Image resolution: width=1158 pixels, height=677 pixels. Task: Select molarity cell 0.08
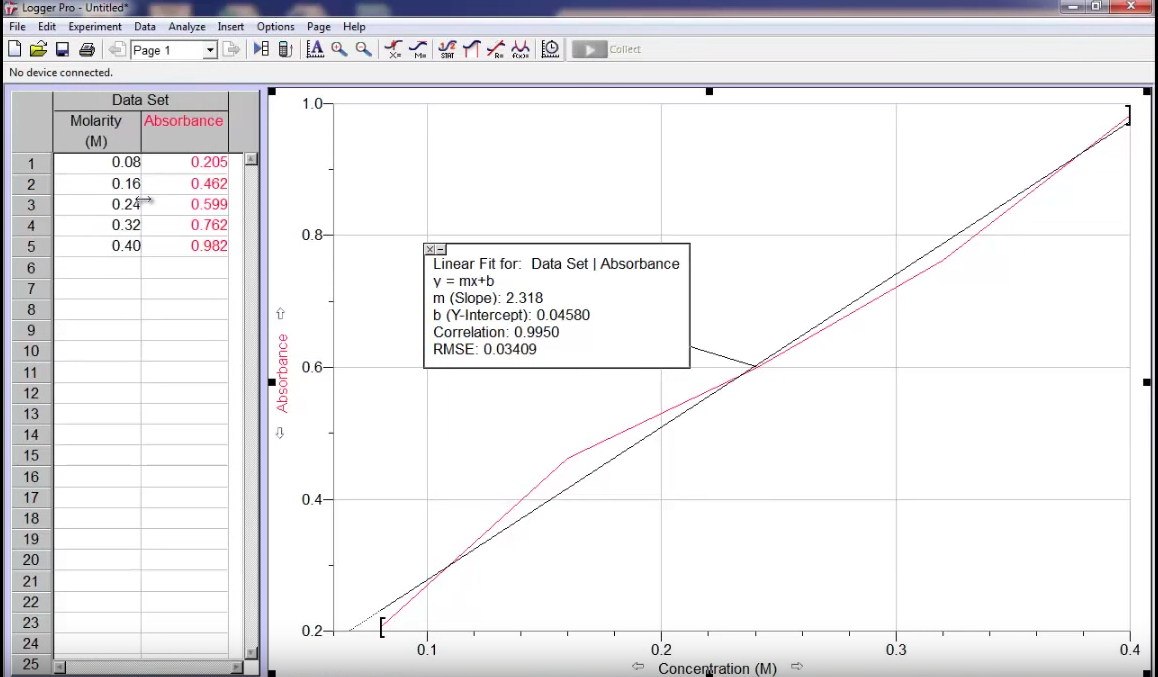point(97,162)
